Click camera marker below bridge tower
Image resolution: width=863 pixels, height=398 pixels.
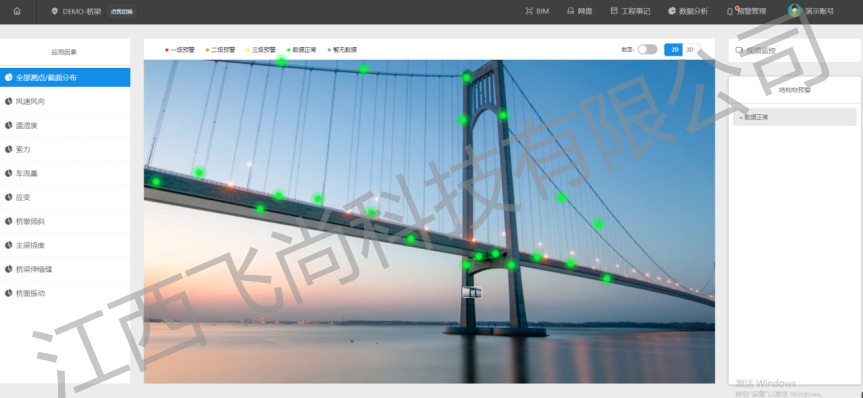pos(472,292)
